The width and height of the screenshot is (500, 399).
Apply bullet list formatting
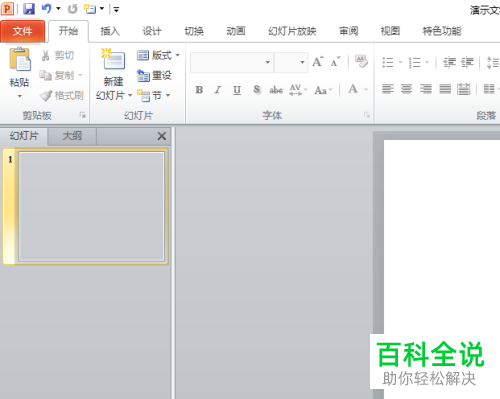click(x=388, y=62)
